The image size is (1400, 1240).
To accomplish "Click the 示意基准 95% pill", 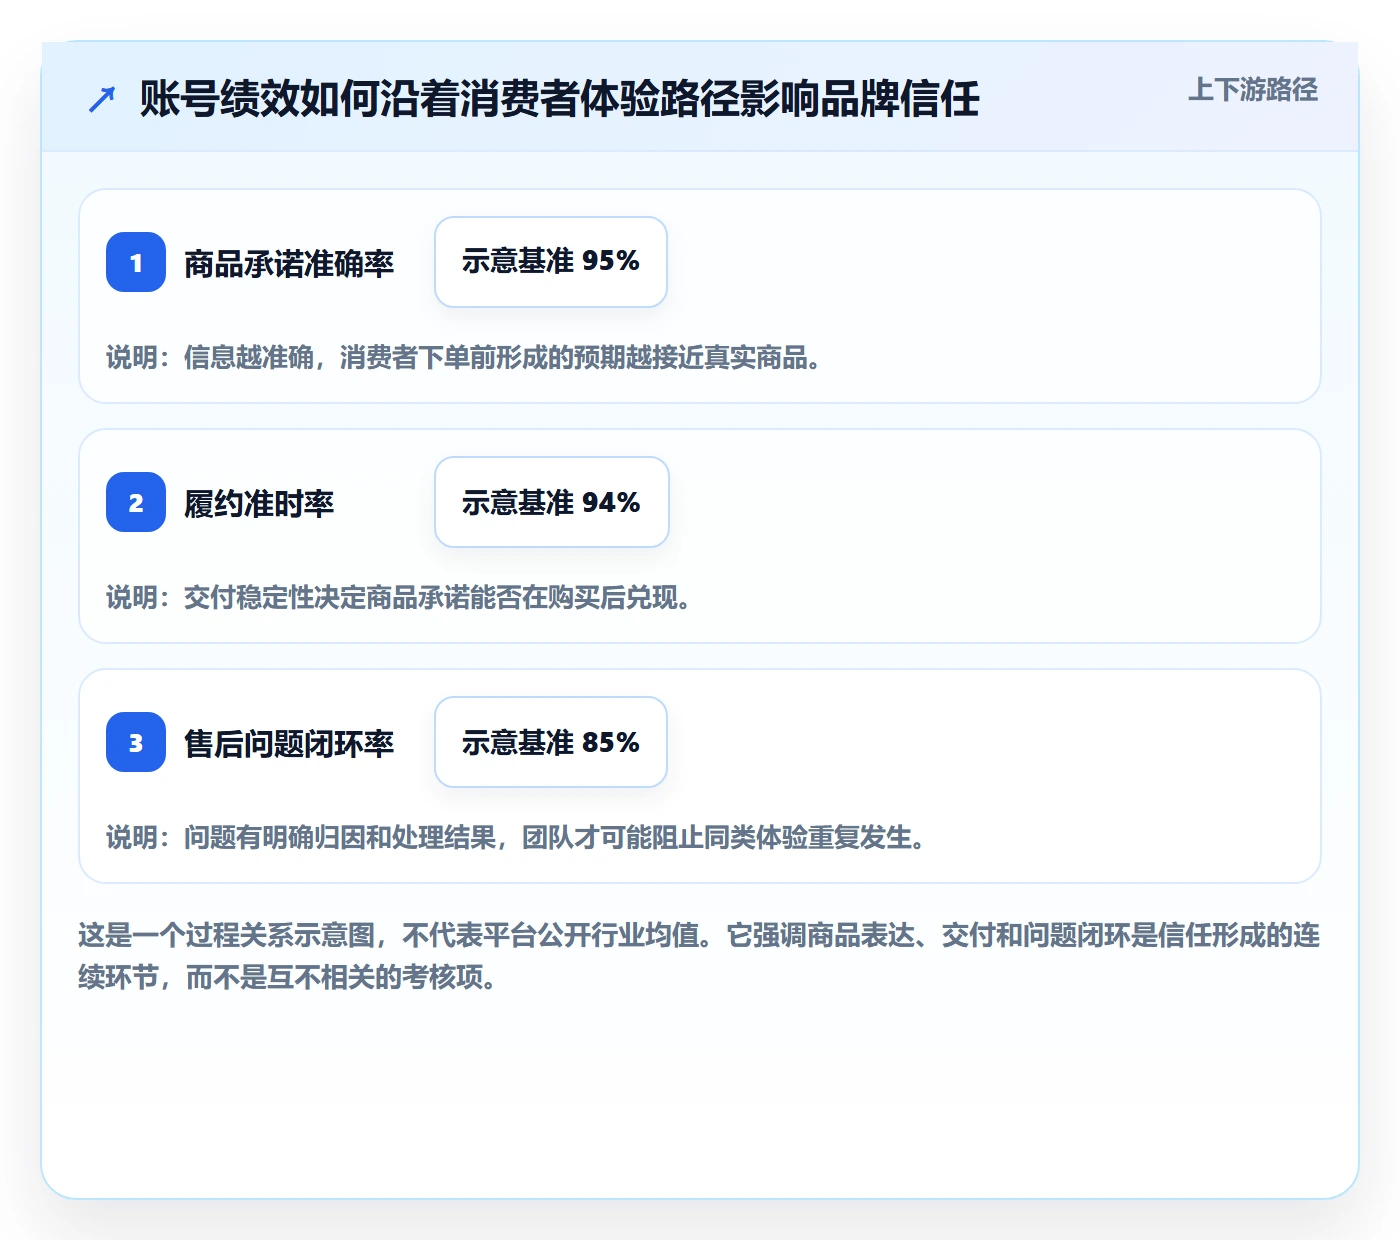I will tap(551, 262).
